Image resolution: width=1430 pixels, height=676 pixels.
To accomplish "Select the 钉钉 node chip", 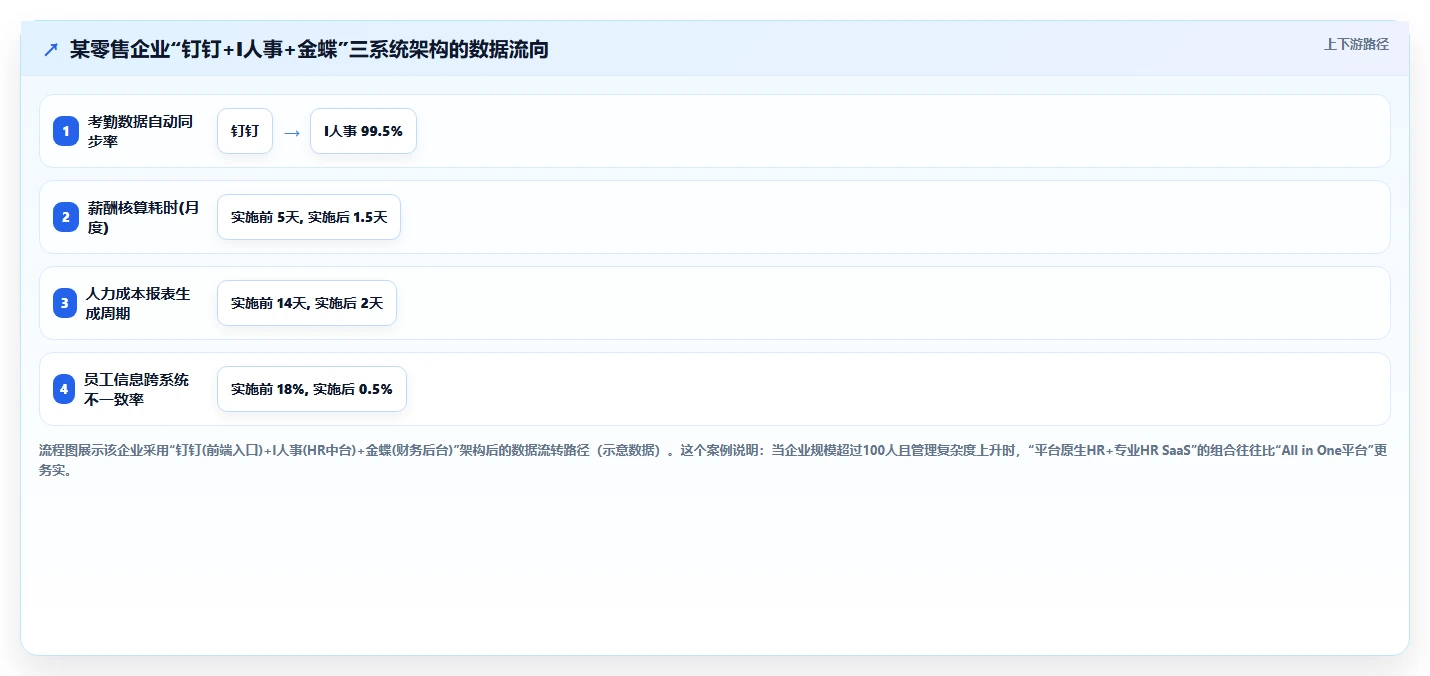I will tap(245, 131).
